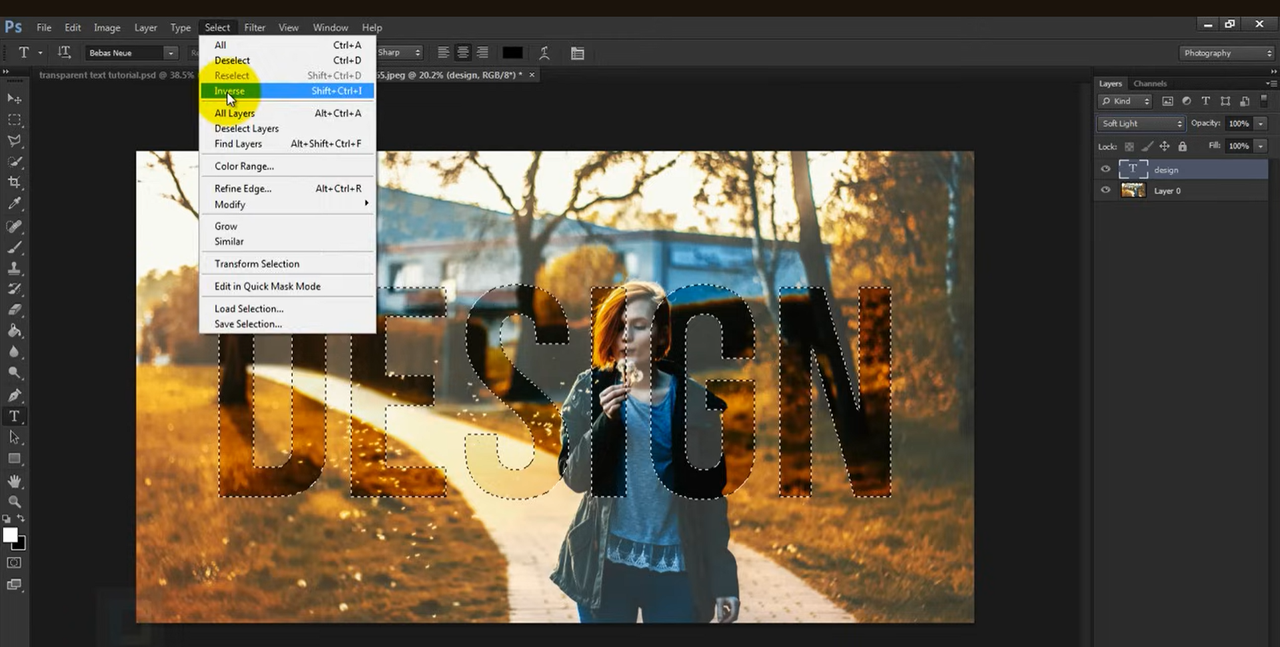The image size is (1280, 647).
Task: Select the Blur tool
Action: [x=14, y=352]
